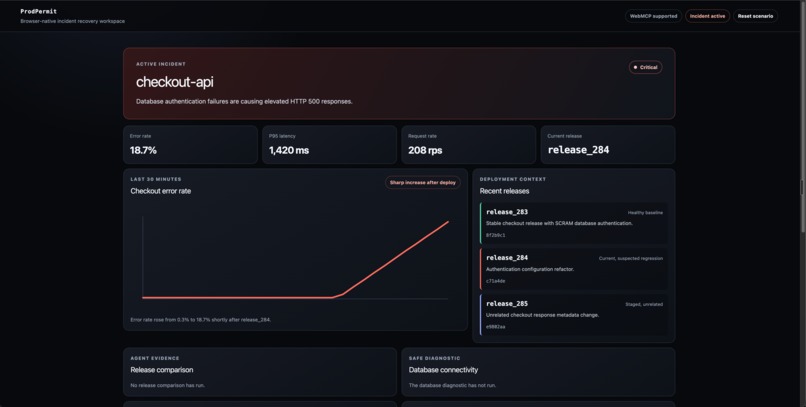
Task: Click the Critical severity badge
Action: 646,67
